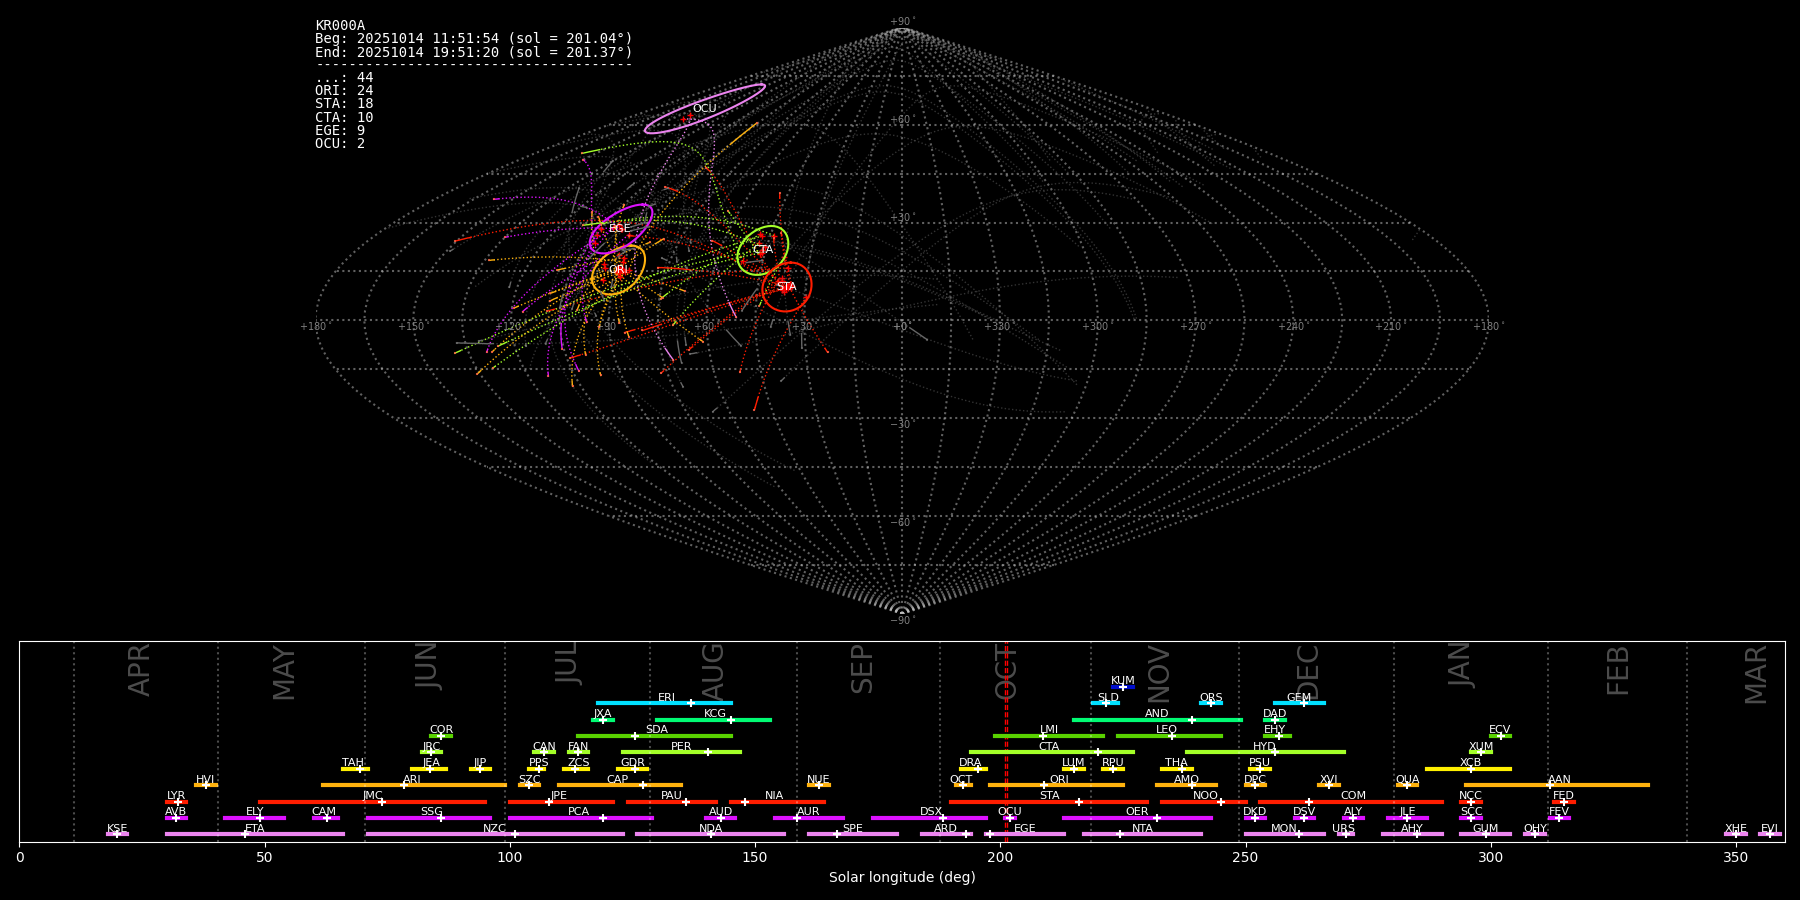
Task: Click the 'ORI: 24' count in the legend
Action: (344, 91)
